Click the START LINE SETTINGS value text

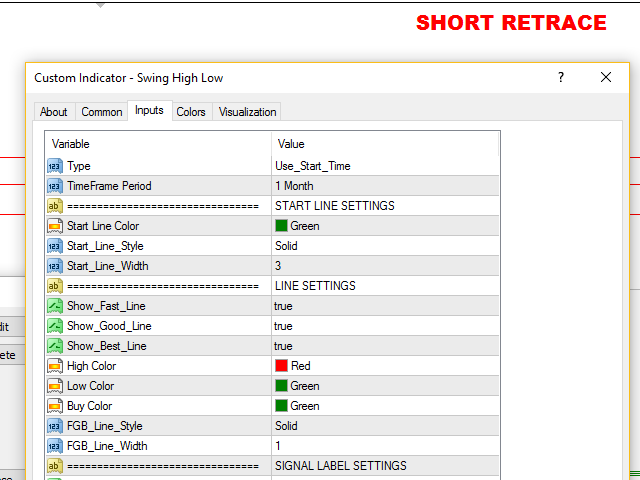pyautogui.click(x=335, y=206)
